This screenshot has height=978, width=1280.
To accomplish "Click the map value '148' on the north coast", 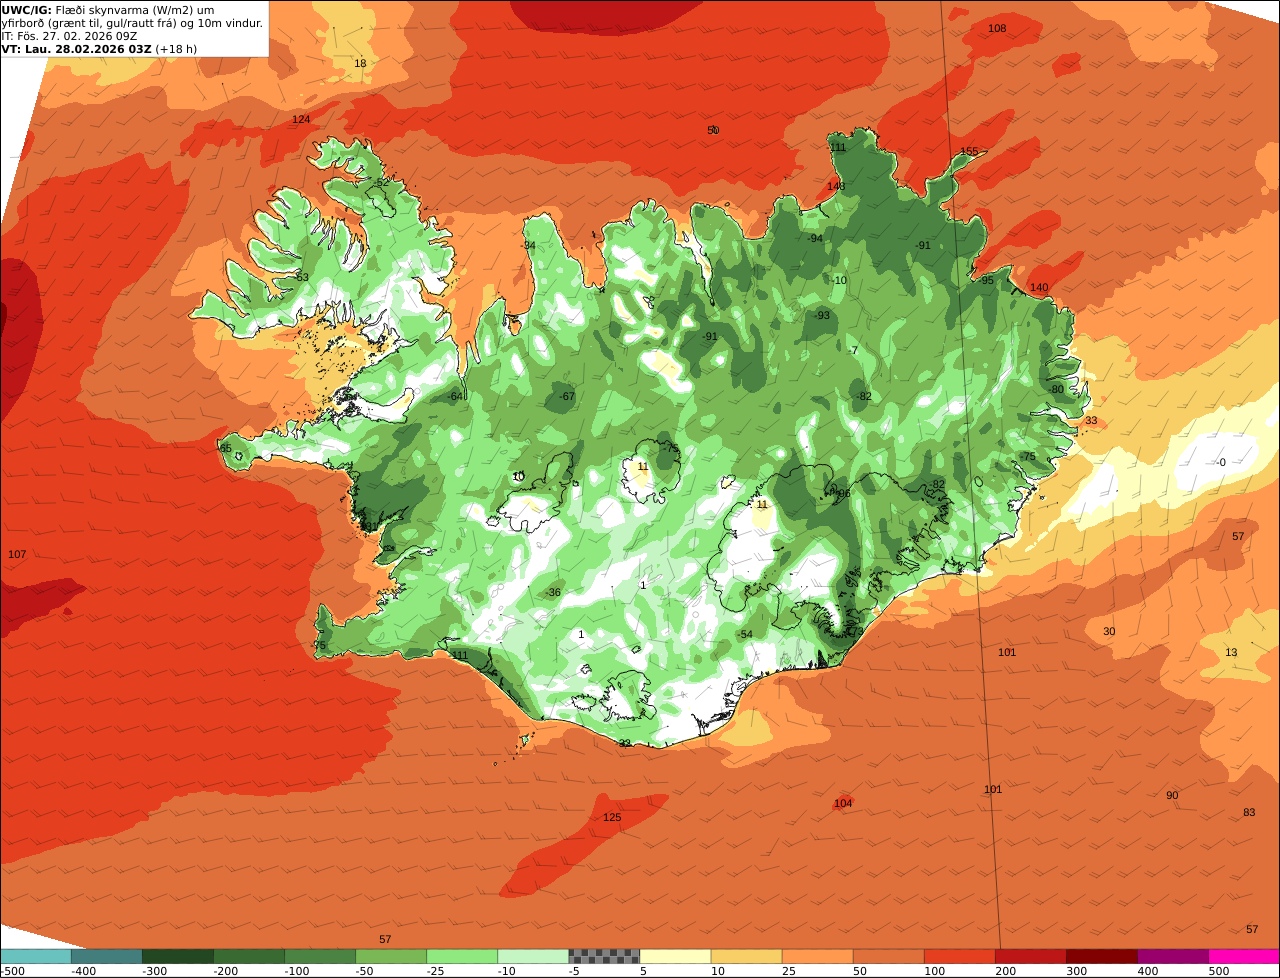I will click(836, 186).
